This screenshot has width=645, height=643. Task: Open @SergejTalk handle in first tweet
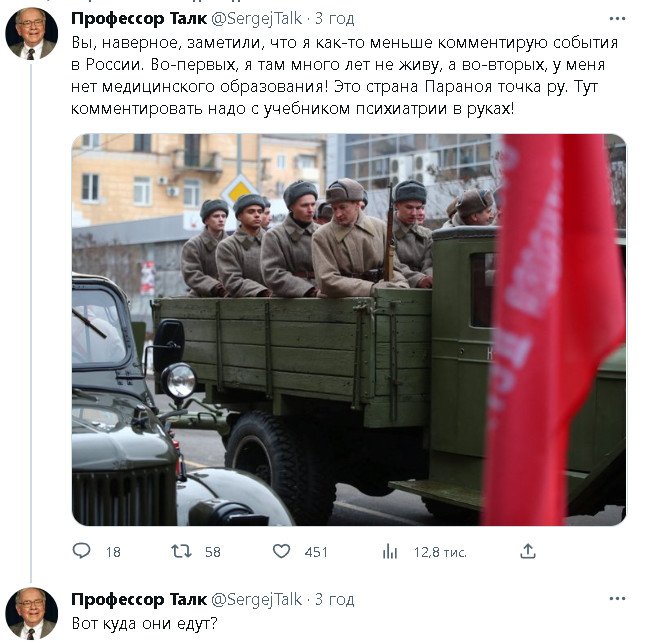point(257,19)
